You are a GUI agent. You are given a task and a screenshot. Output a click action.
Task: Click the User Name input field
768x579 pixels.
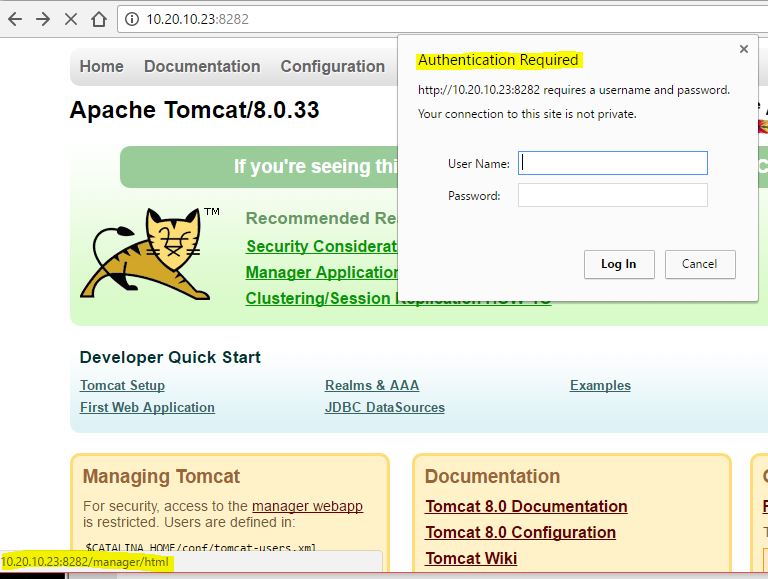[x=612, y=163]
